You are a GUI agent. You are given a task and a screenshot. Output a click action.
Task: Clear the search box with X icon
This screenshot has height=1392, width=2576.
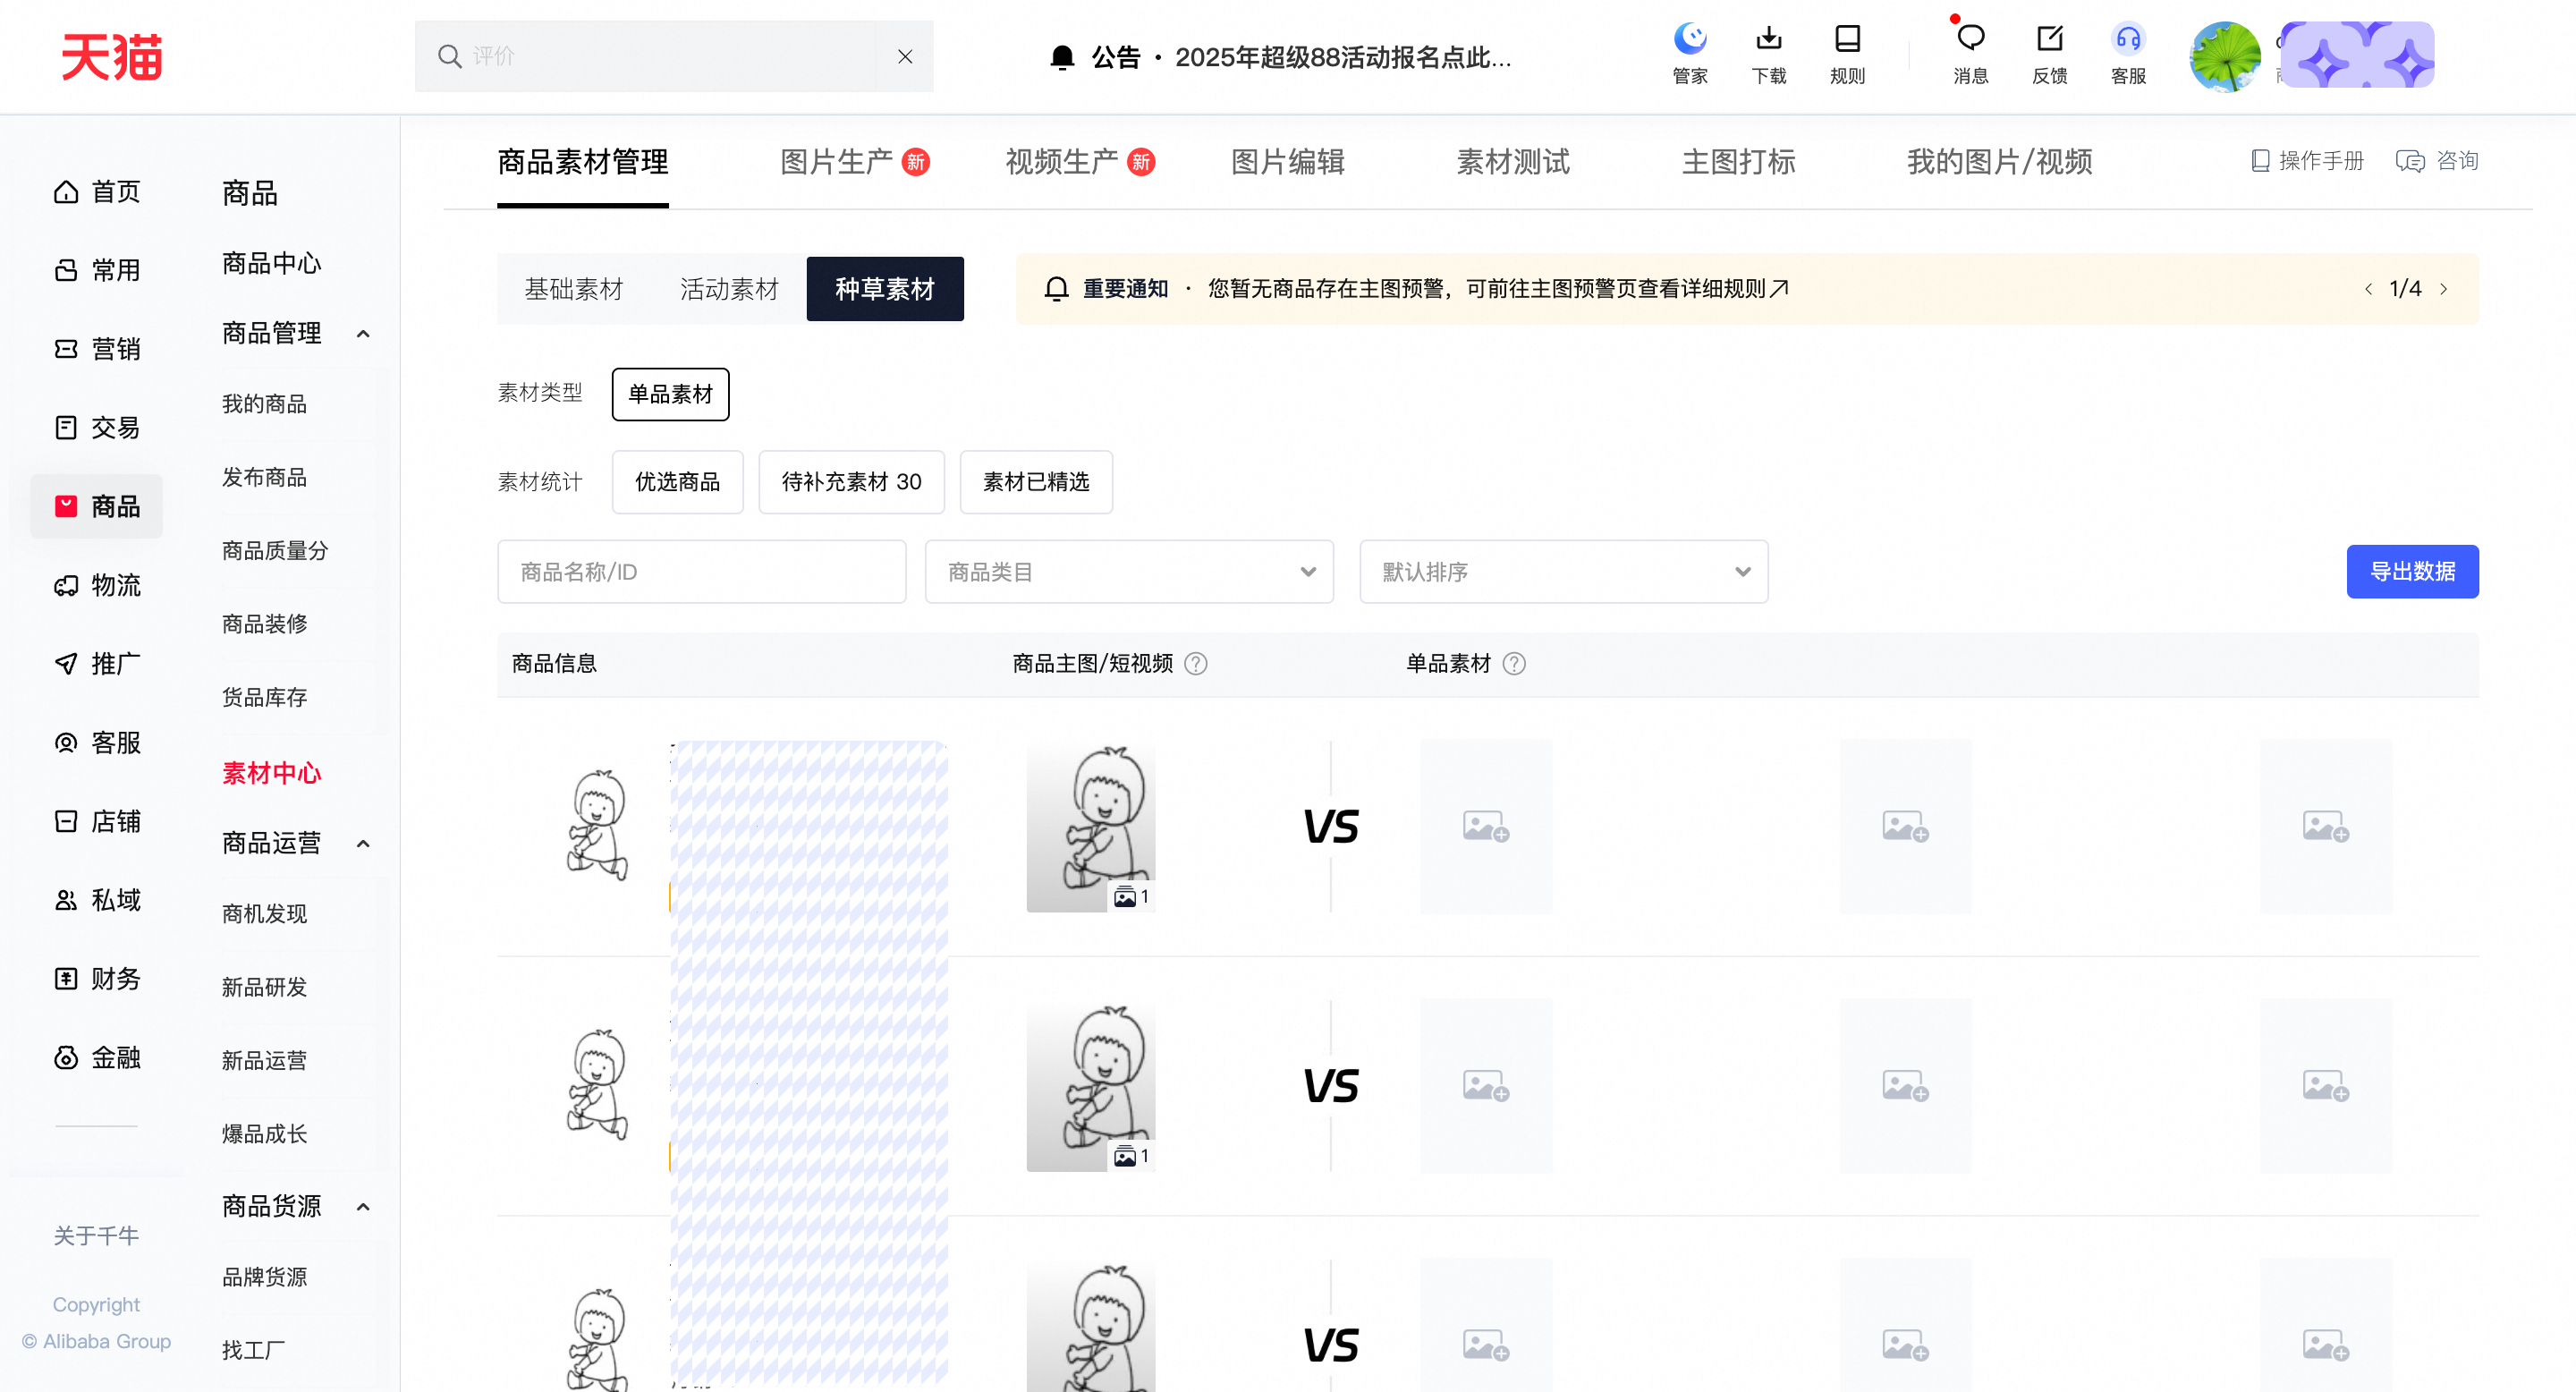904,57
